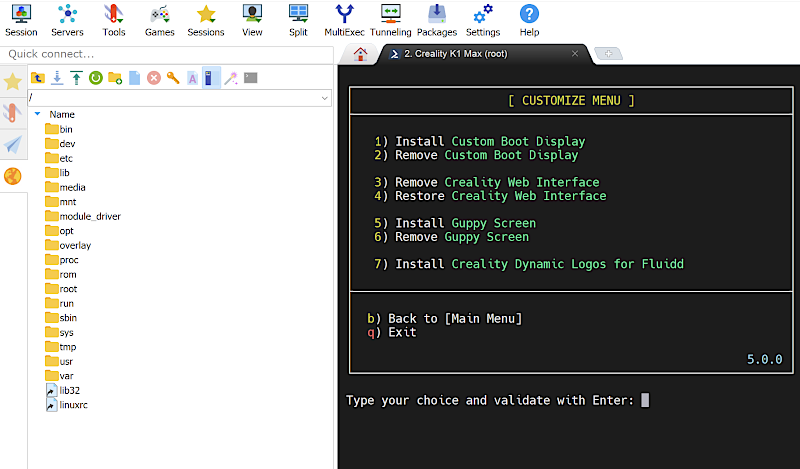The width and height of the screenshot is (800, 469).
Task: Open the Sftp globe sidebar tab
Action: point(13,177)
